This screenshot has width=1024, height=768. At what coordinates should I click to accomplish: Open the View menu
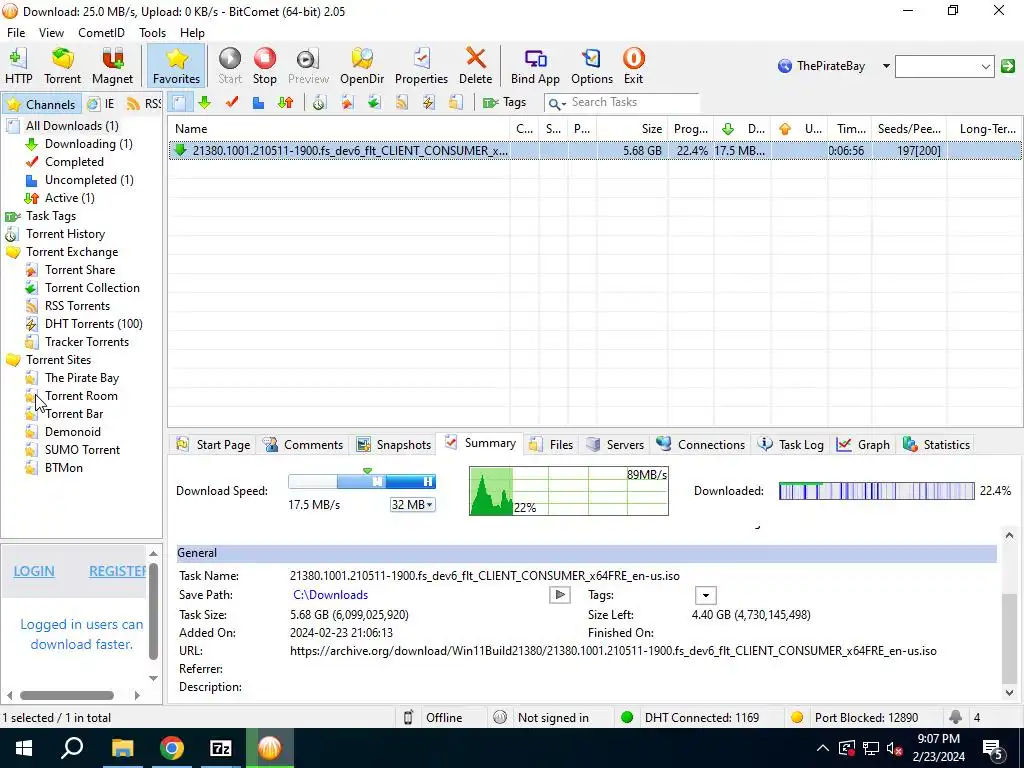coord(51,33)
